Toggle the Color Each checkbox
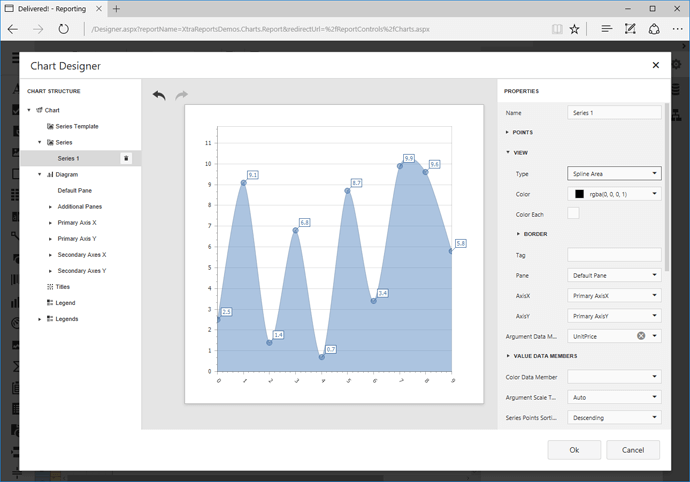690x482 pixels. pos(573,213)
